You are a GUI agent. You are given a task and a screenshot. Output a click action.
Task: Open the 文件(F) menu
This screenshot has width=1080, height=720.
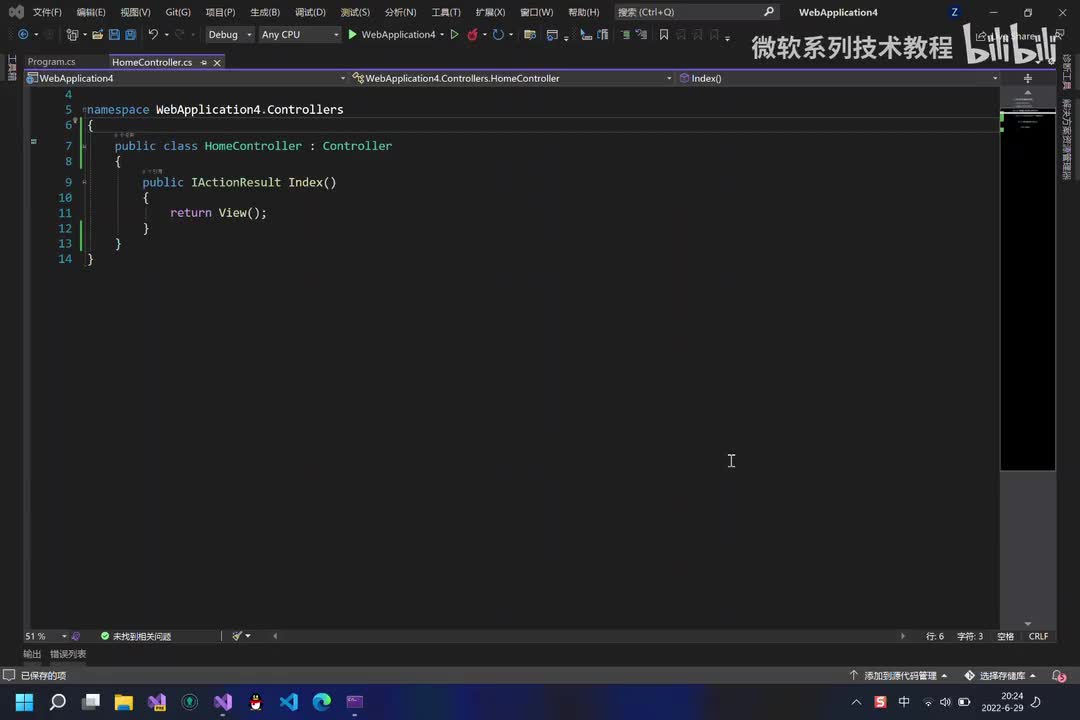(x=47, y=12)
